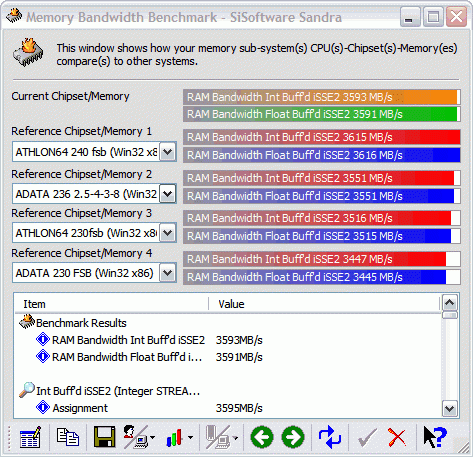Viewport: 473px width, 457px height.
Task: Open the dropdown arrow beside the person-computer icon
Action: tap(152, 437)
